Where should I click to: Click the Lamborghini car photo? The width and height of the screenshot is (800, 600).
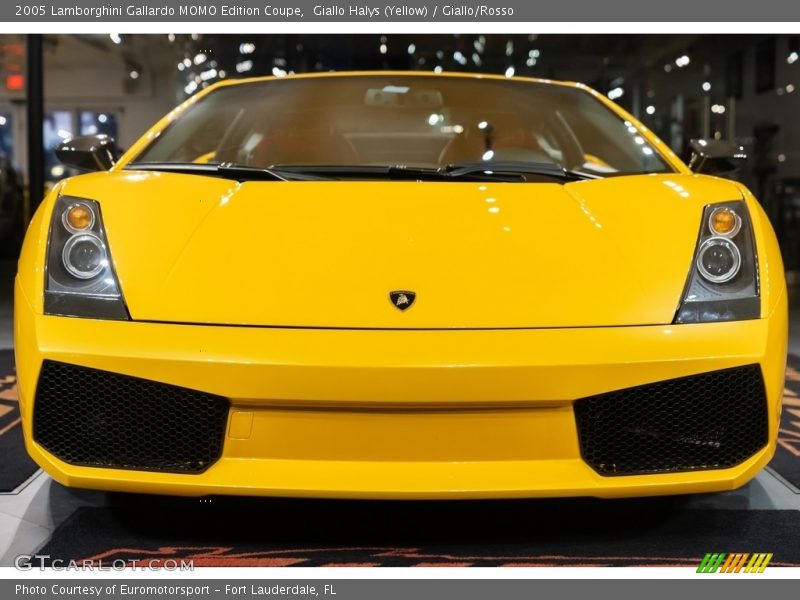pos(400,301)
